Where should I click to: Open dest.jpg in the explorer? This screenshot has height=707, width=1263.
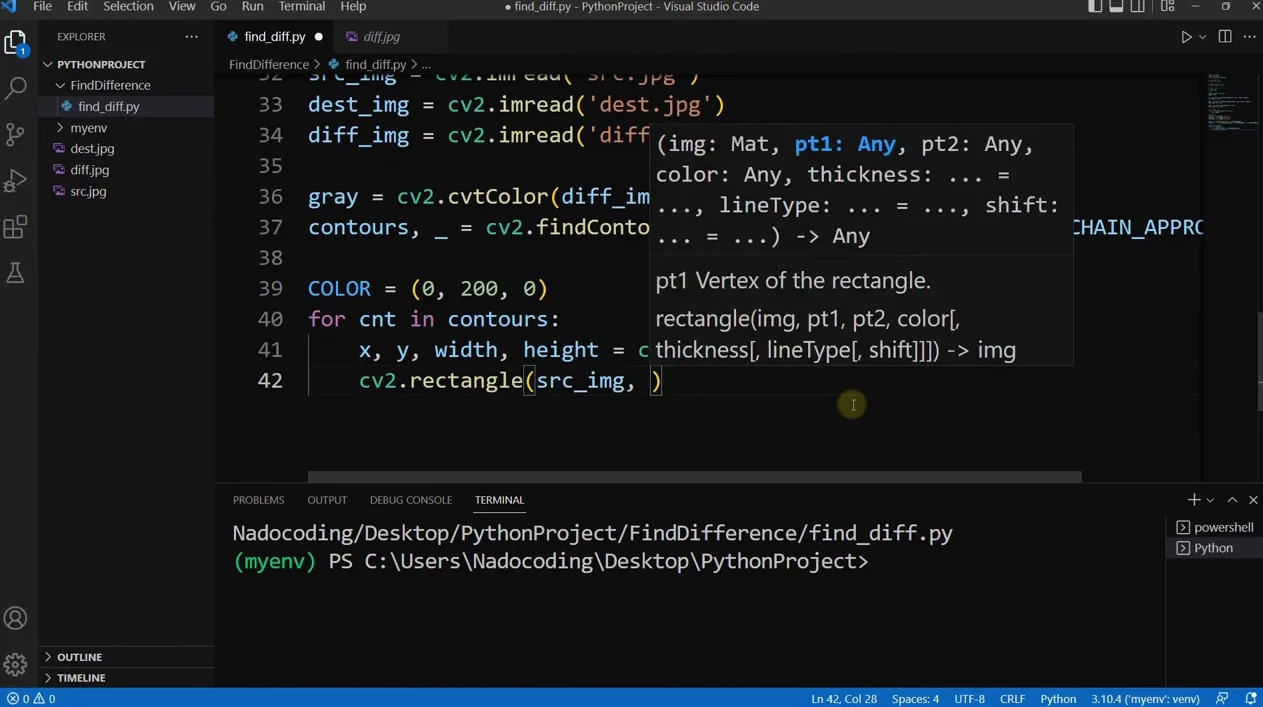click(126, 148)
